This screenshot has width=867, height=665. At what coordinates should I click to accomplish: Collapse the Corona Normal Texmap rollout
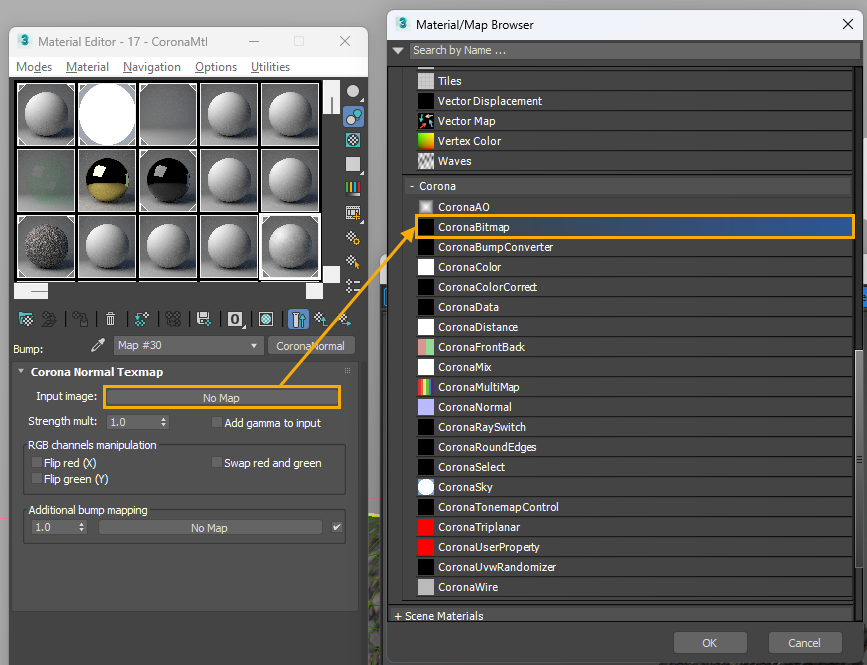[21, 371]
